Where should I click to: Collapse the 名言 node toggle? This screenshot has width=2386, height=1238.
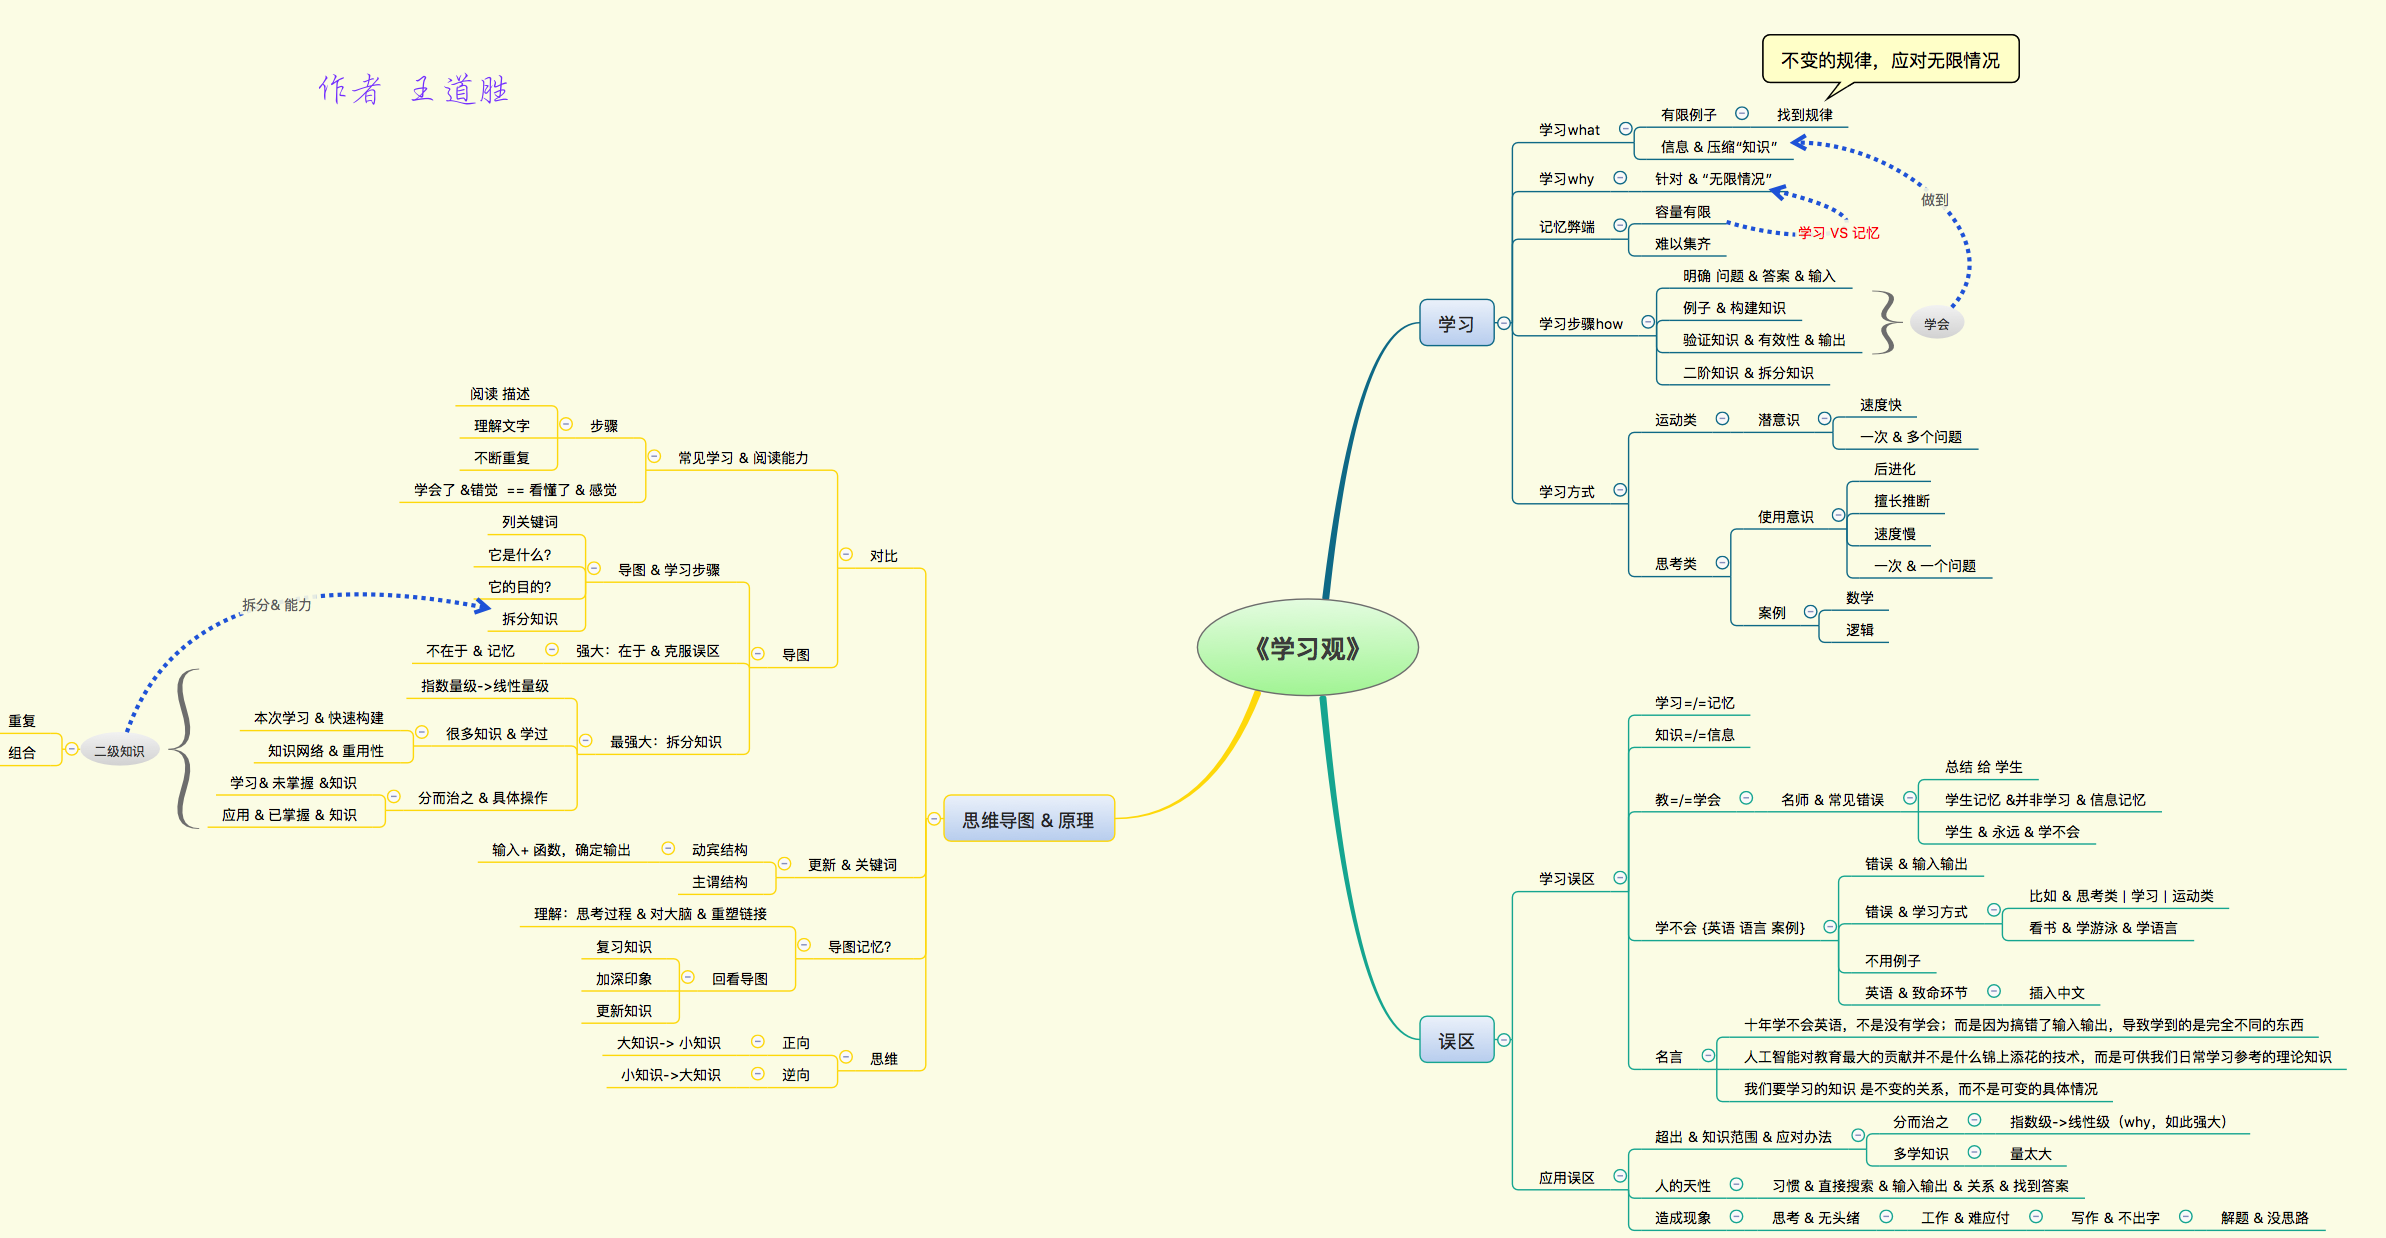coord(1708,1056)
